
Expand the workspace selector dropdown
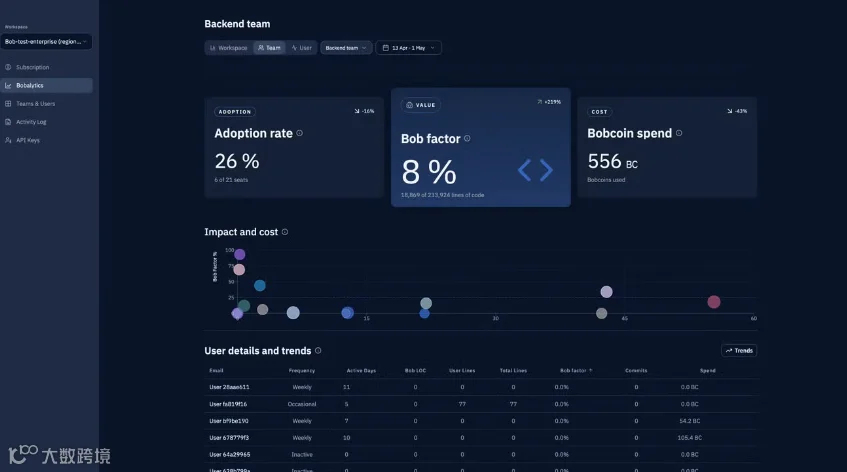click(x=46, y=42)
